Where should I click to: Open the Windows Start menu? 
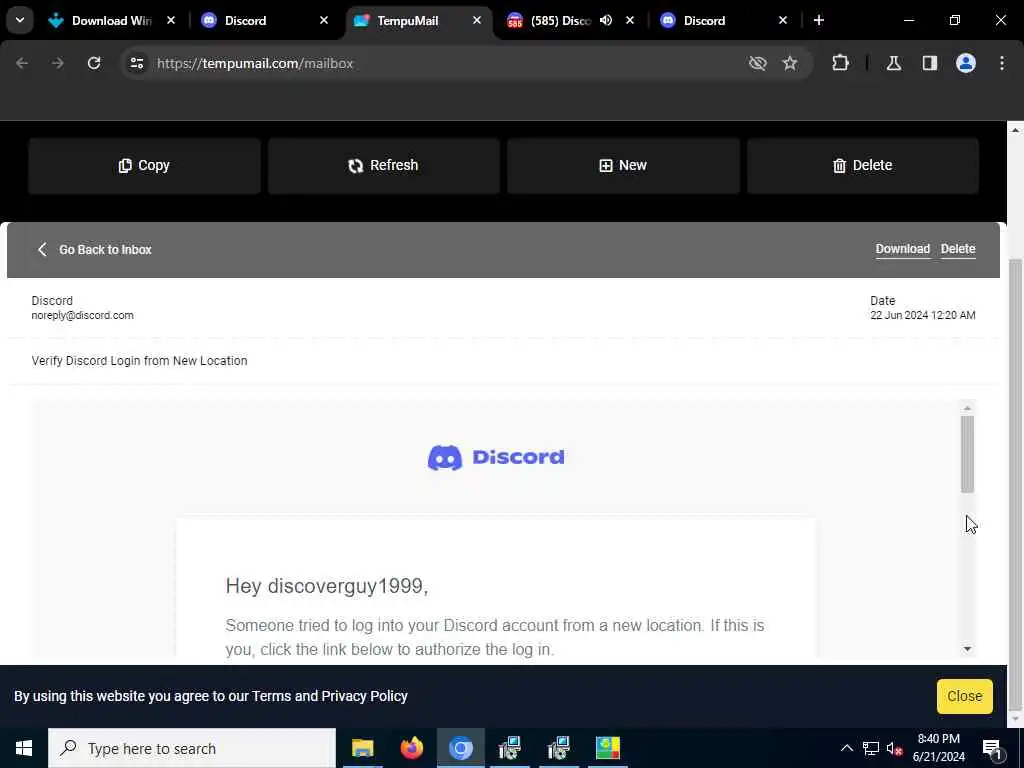click(x=24, y=748)
